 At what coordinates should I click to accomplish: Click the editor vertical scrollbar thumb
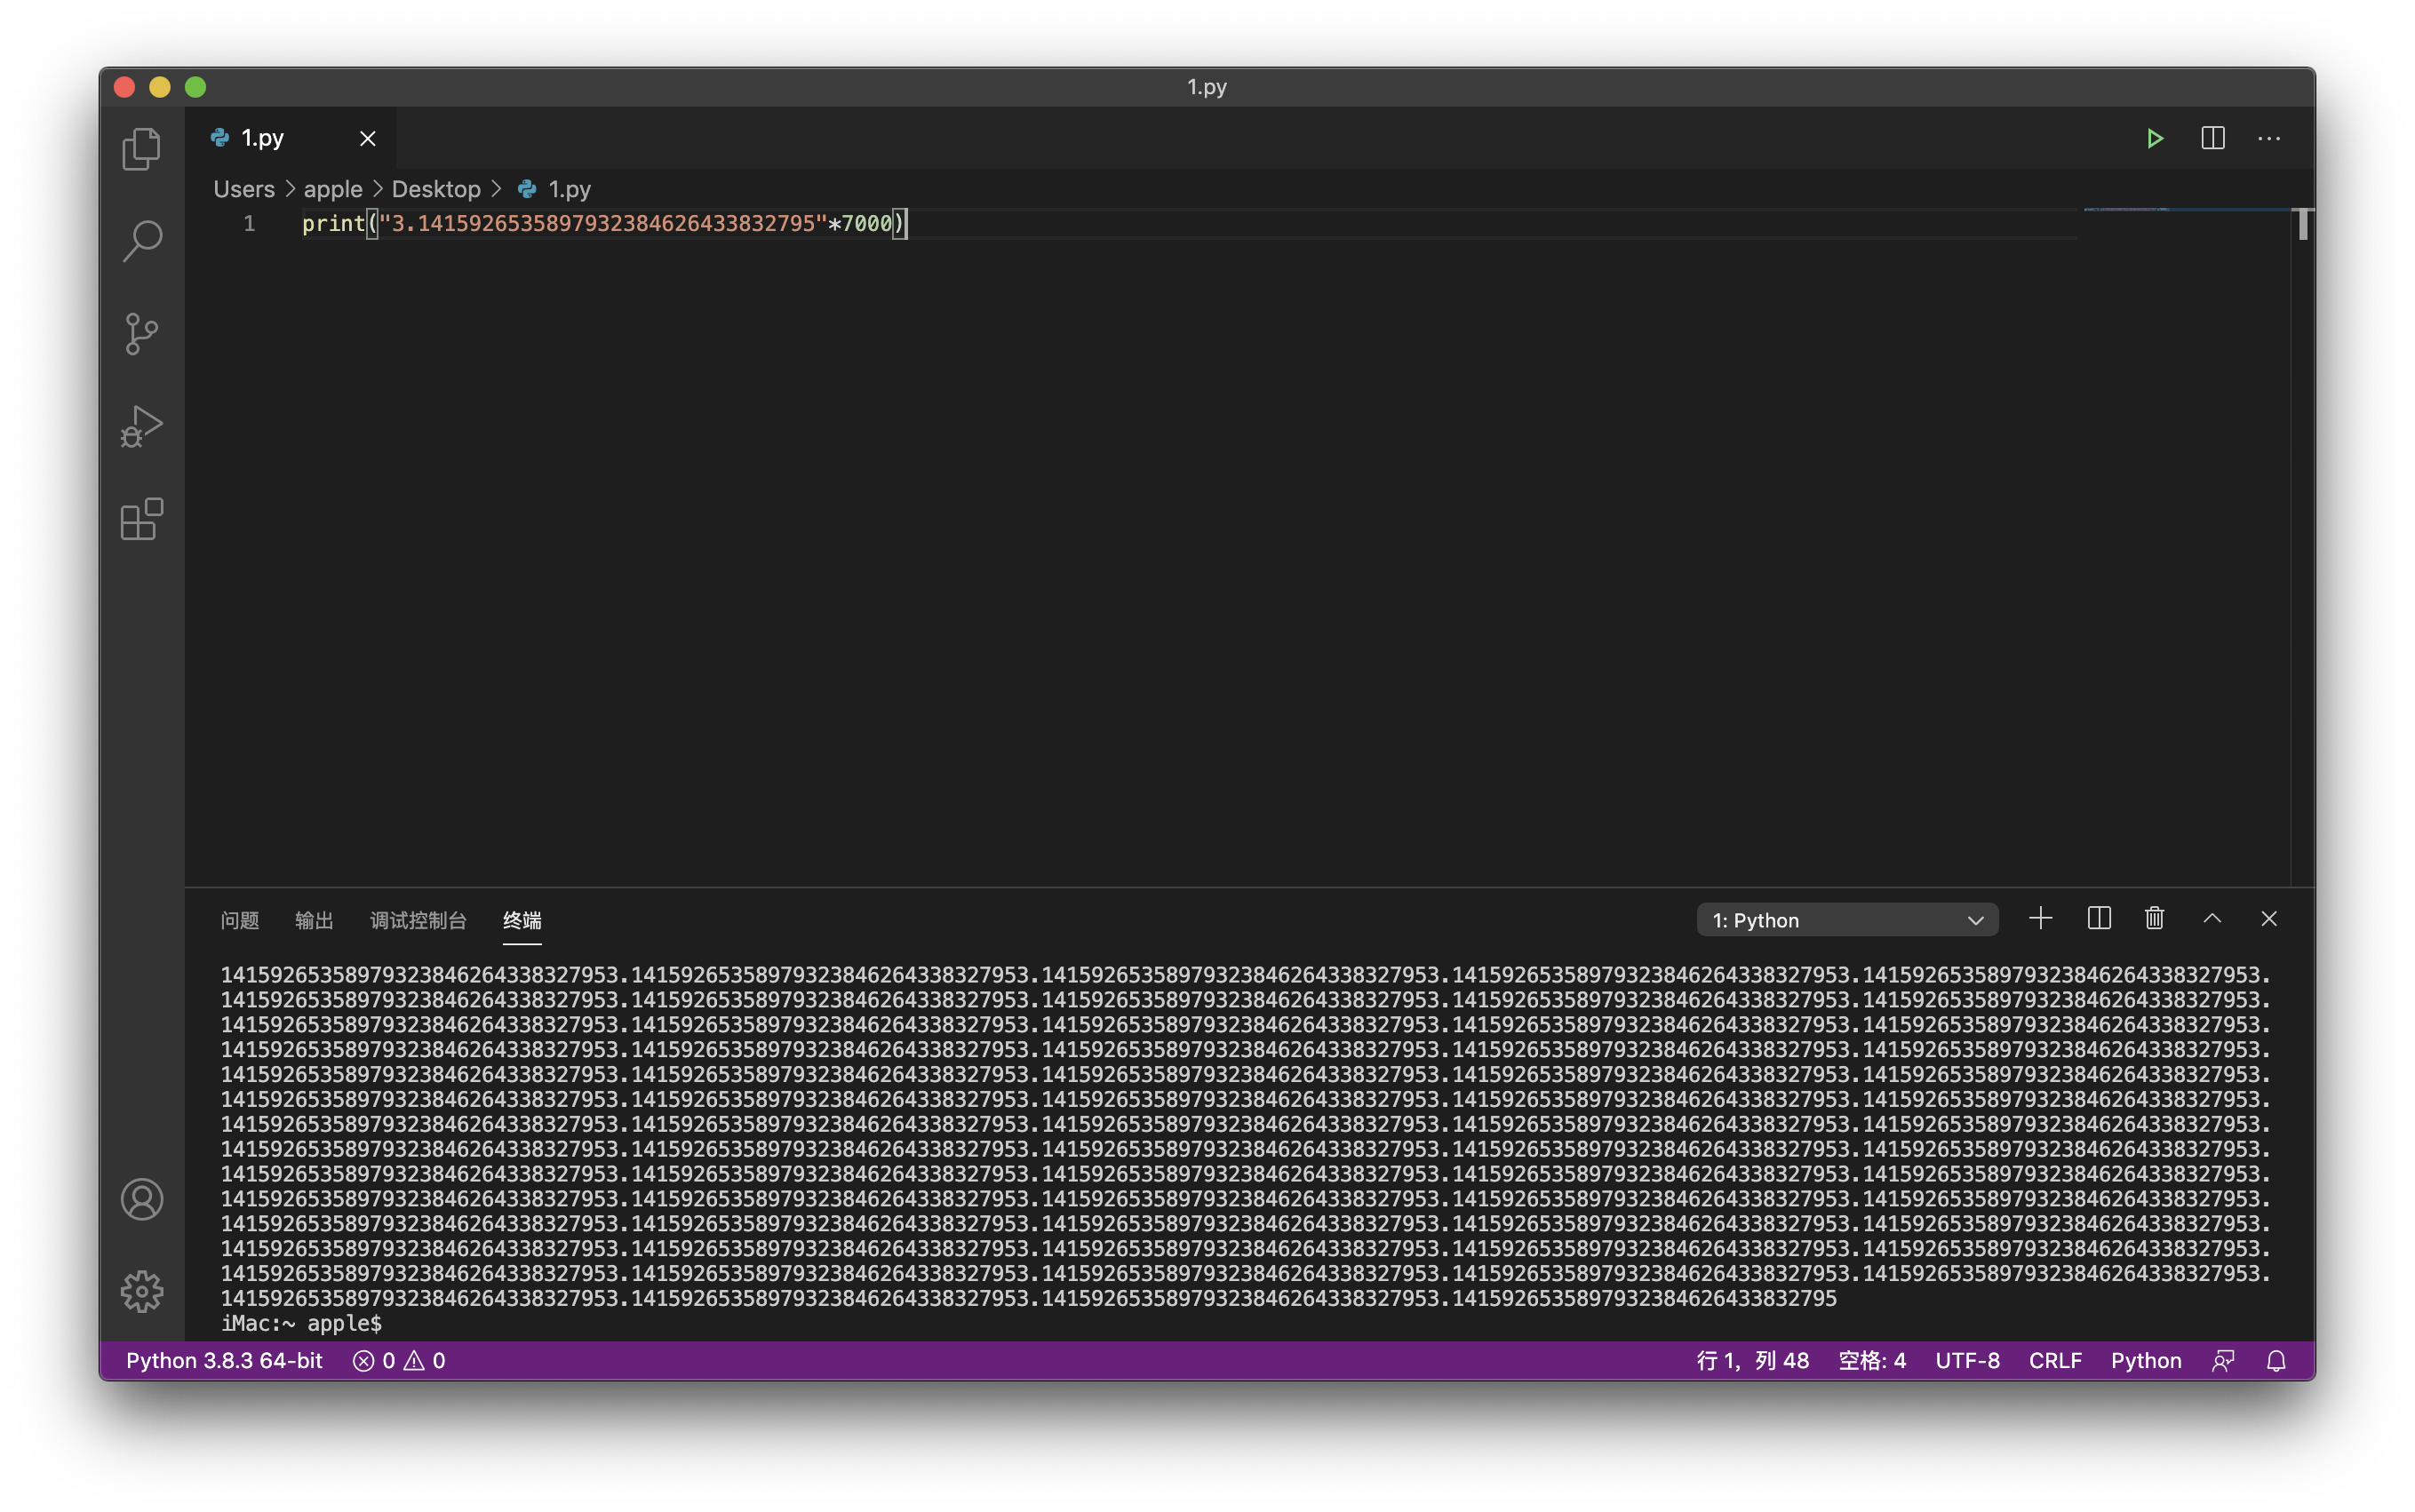tap(2302, 223)
